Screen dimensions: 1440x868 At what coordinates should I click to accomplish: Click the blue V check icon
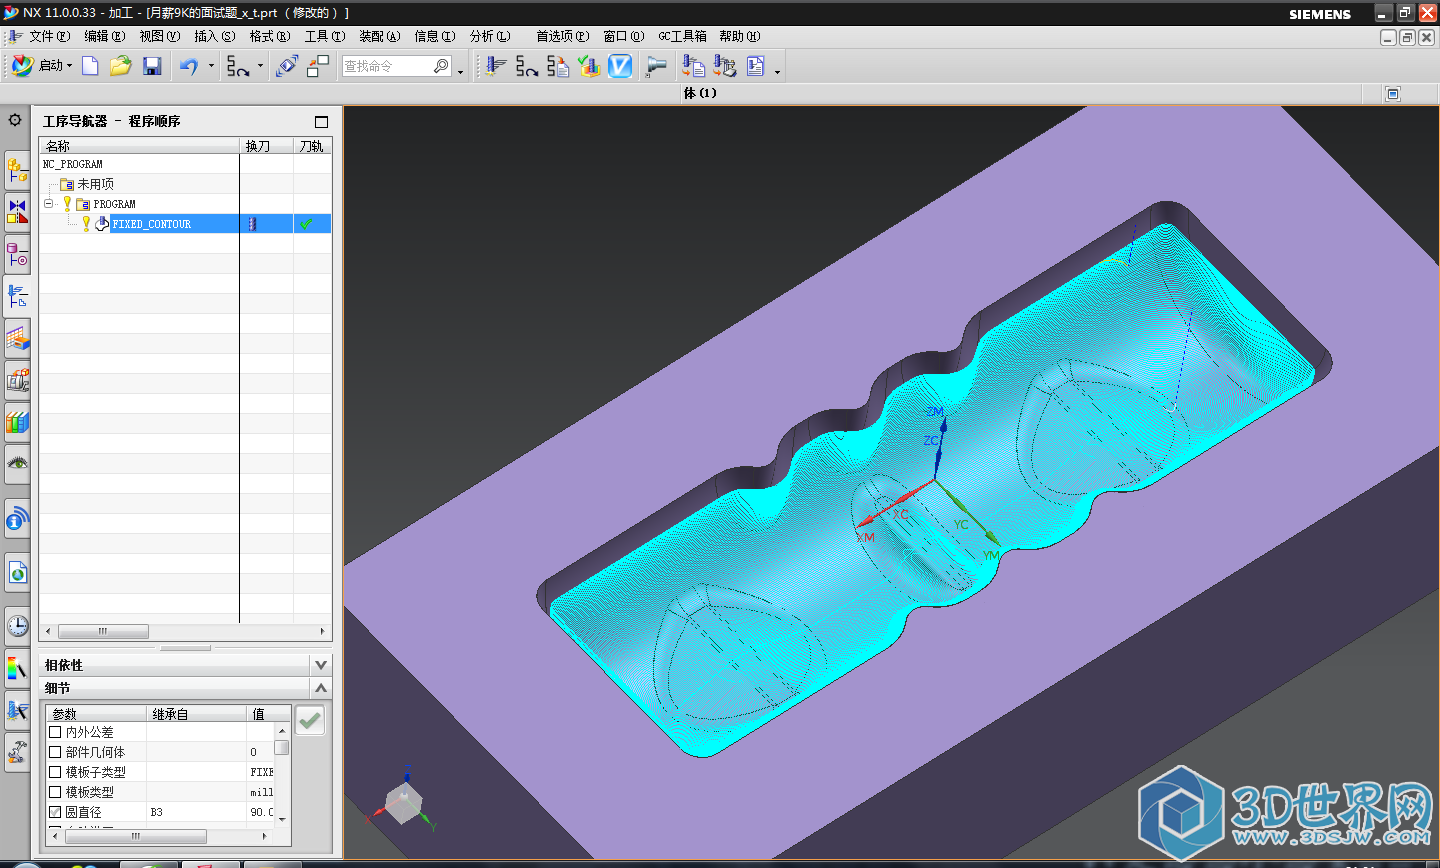coord(620,66)
